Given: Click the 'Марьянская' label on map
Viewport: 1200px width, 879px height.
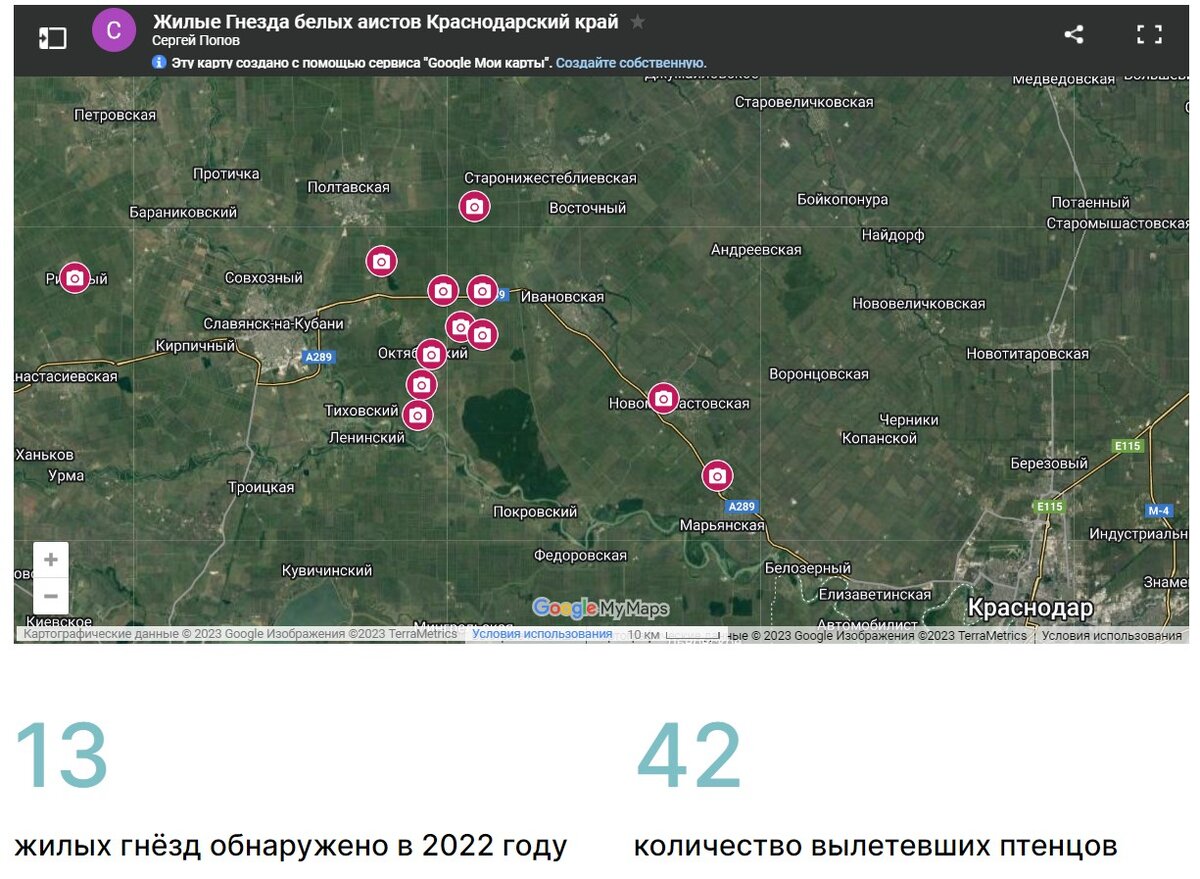Looking at the screenshot, I should (x=722, y=525).
